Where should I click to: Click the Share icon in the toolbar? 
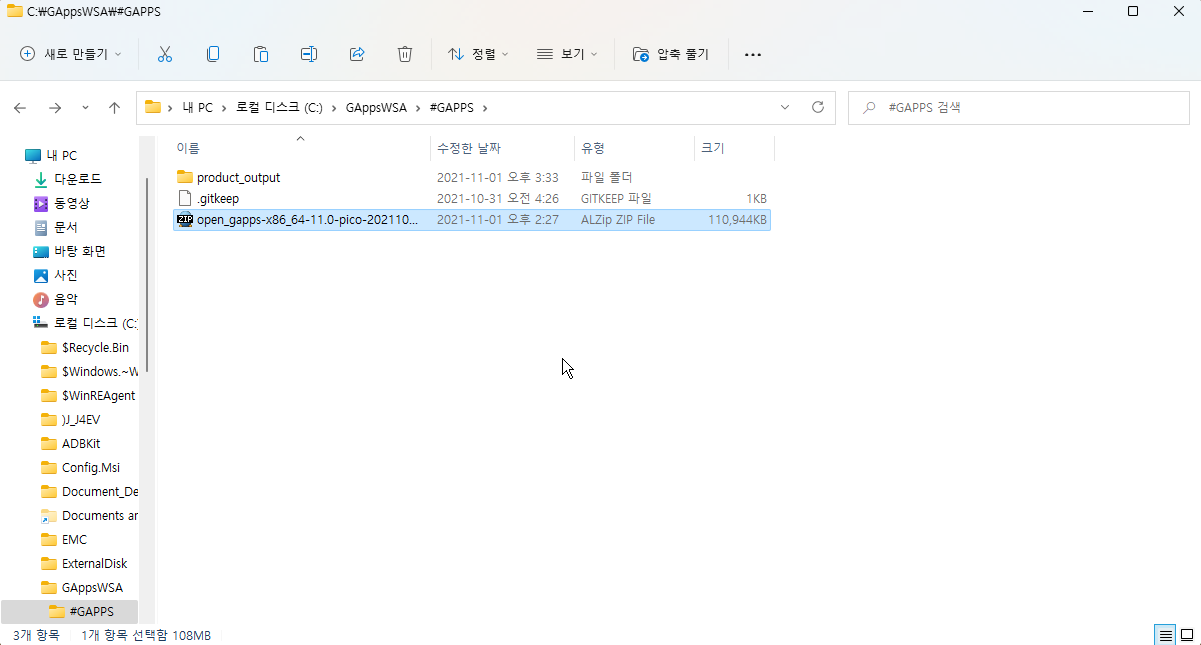point(356,54)
